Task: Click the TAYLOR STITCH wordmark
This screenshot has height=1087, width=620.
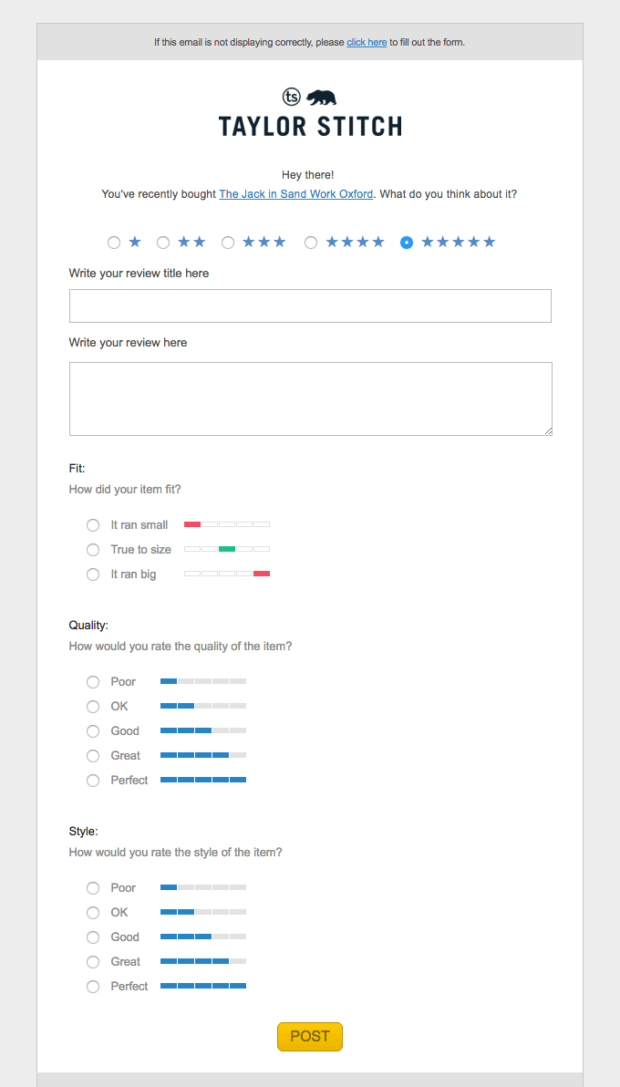Action: [x=310, y=126]
